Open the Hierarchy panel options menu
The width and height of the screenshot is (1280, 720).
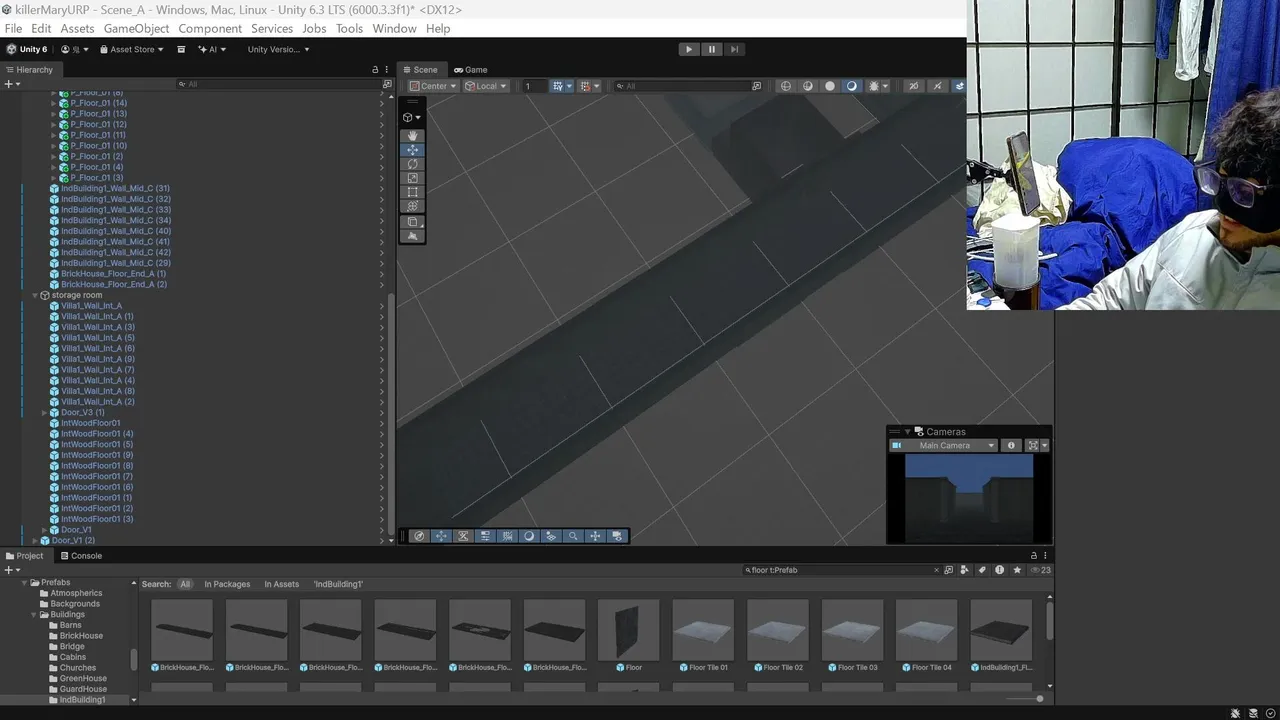click(x=387, y=70)
